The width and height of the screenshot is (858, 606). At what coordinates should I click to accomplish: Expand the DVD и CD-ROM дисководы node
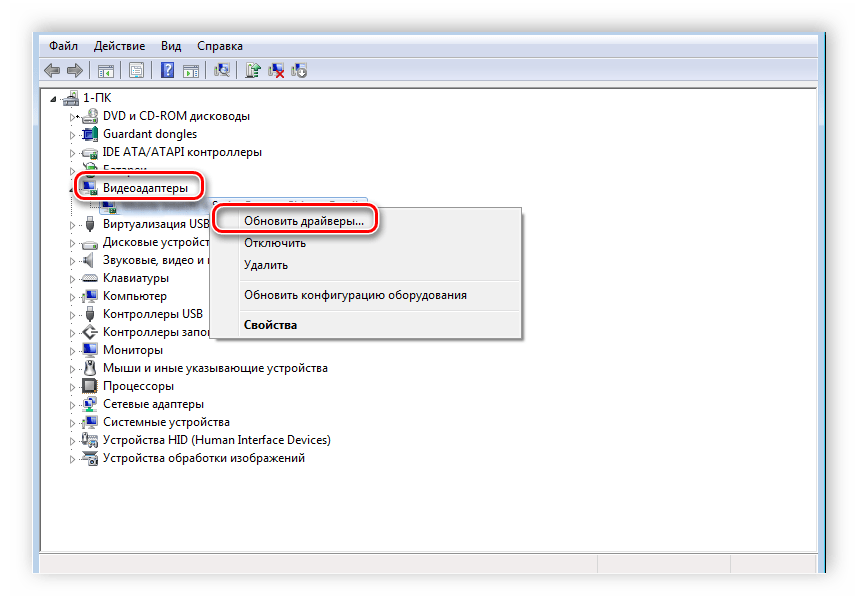[x=72, y=116]
